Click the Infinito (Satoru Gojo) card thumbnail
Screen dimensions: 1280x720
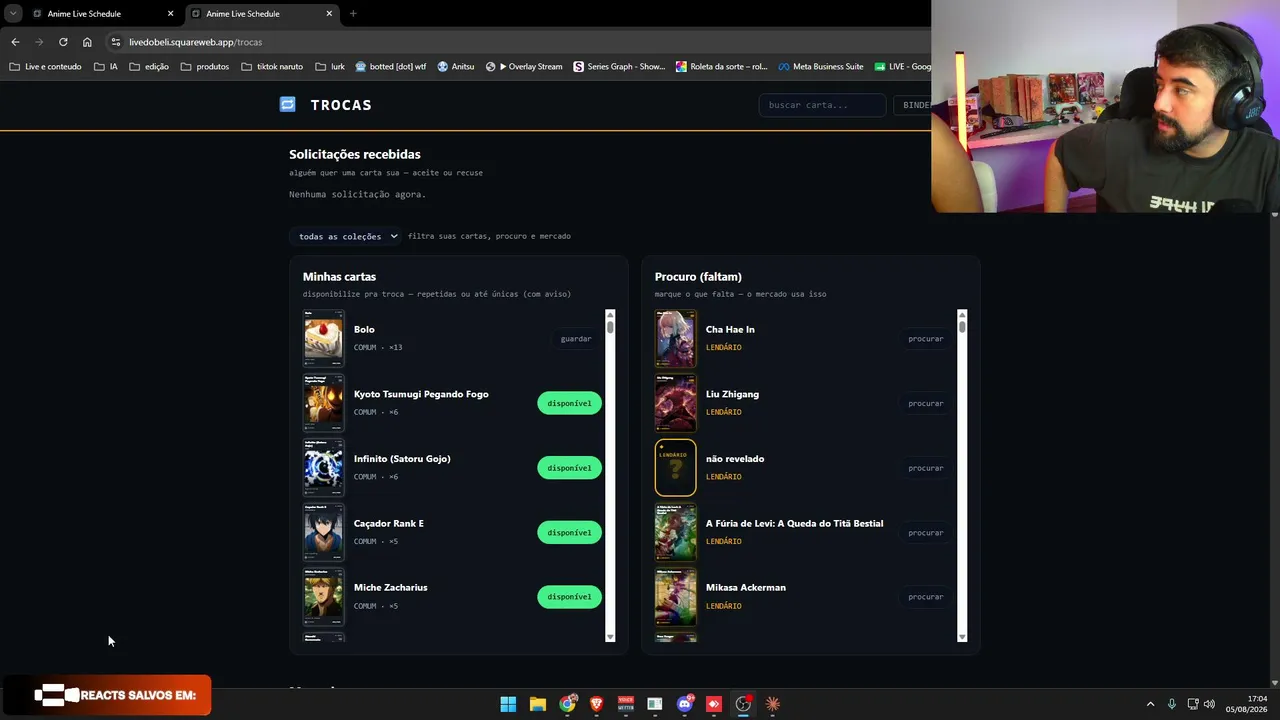click(x=323, y=467)
